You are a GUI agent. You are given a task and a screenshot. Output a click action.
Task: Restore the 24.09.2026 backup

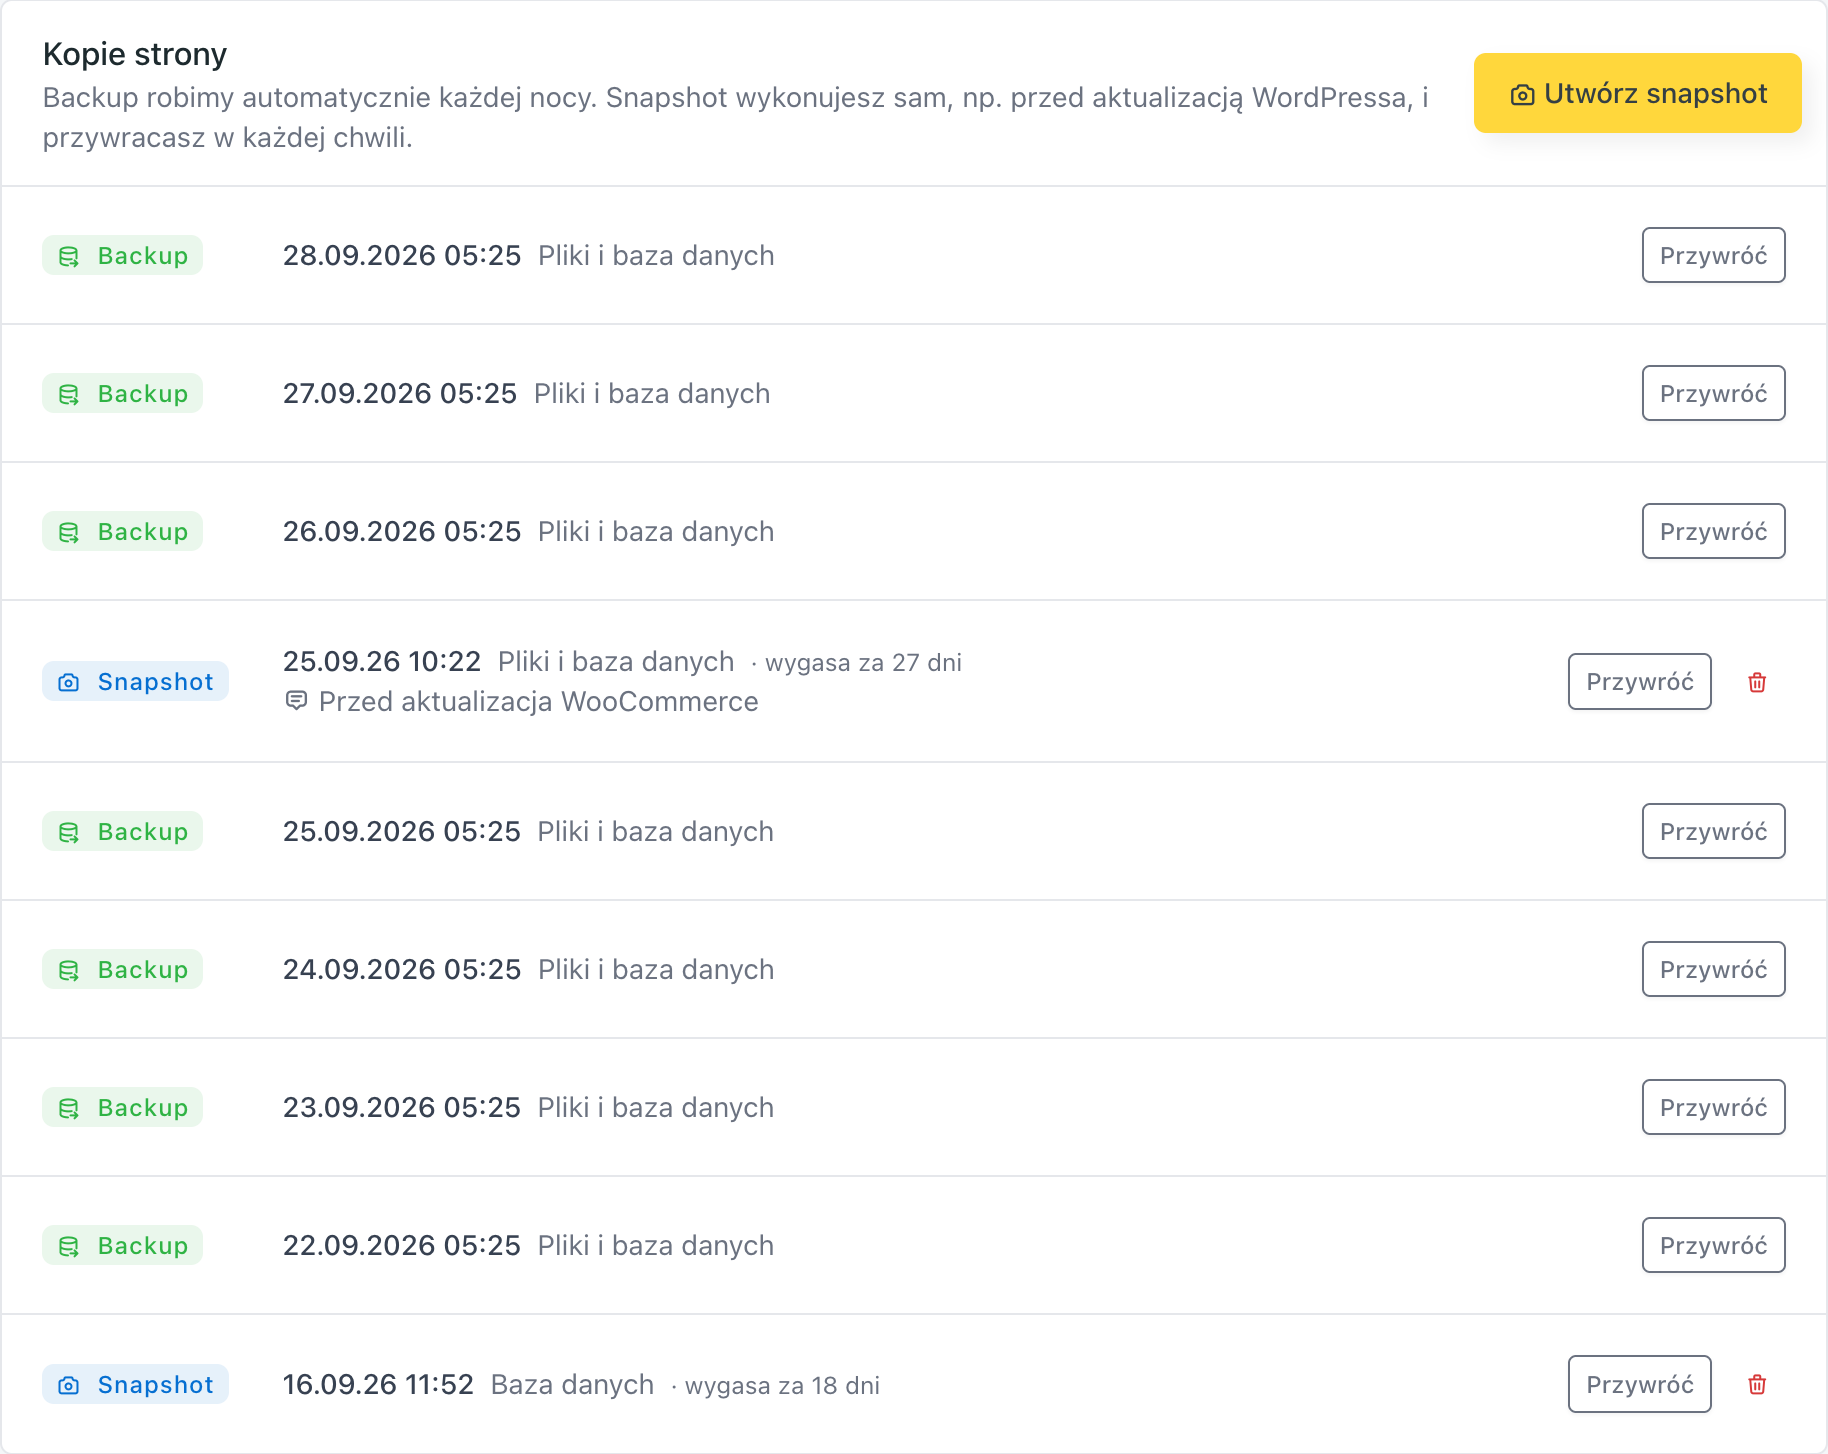pyautogui.click(x=1713, y=969)
